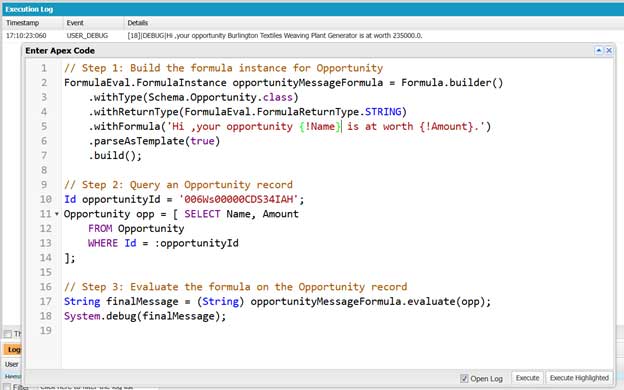Click the Execute button
The image size is (624, 390).
(x=527, y=378)
